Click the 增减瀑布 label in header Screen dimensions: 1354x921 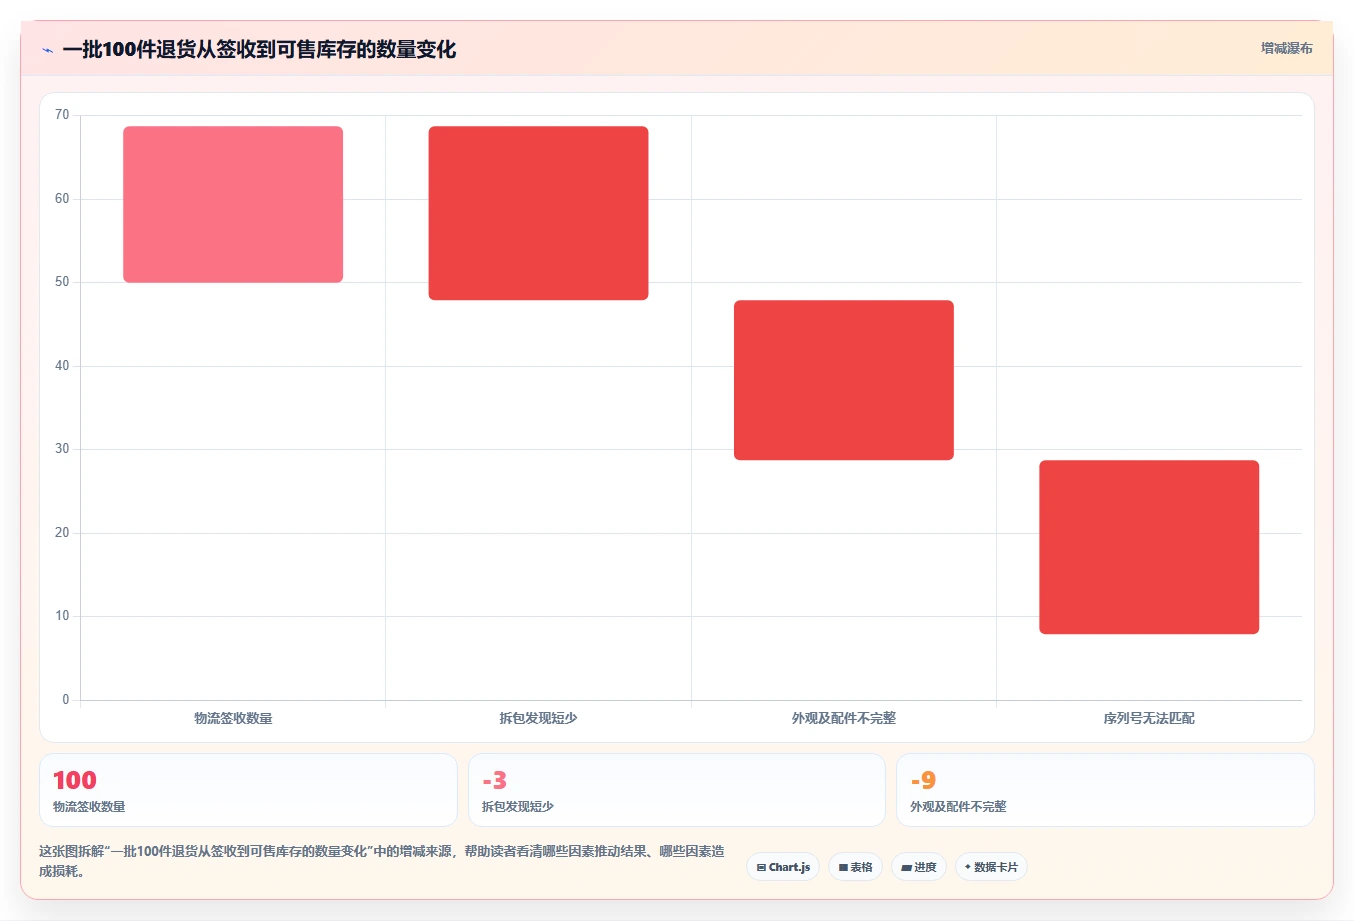(1286, 48)
